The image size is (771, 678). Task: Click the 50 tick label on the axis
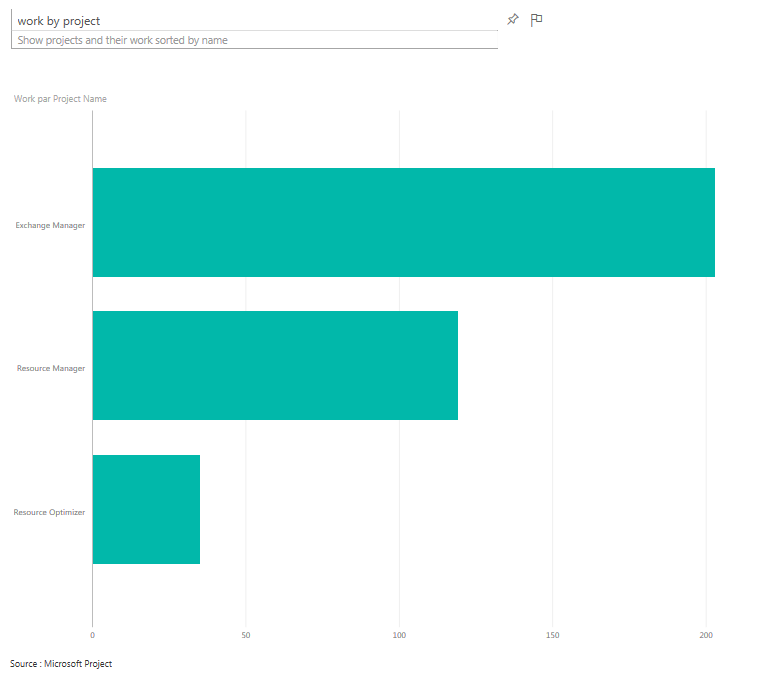click(246, 635)
